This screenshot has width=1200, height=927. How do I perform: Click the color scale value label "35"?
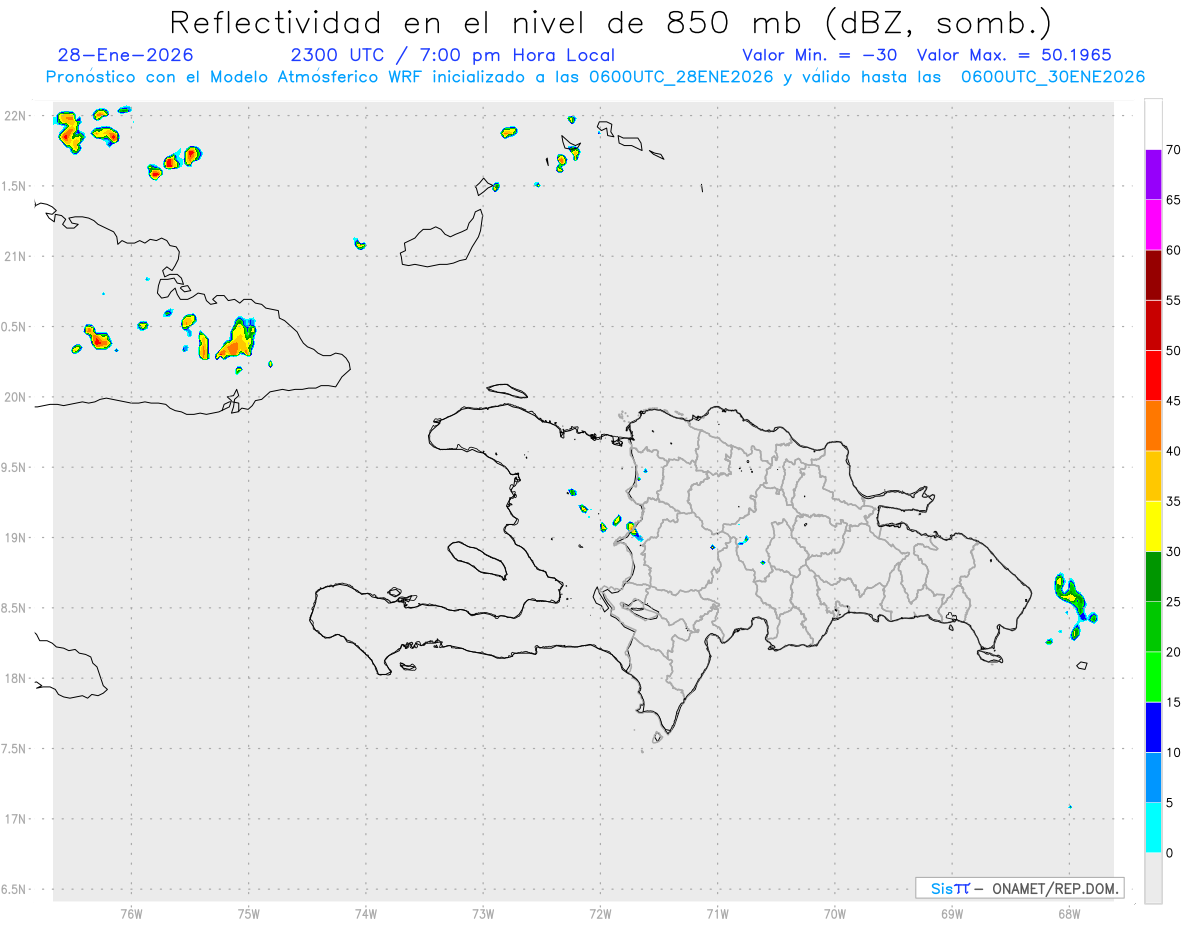point(1174,501)
